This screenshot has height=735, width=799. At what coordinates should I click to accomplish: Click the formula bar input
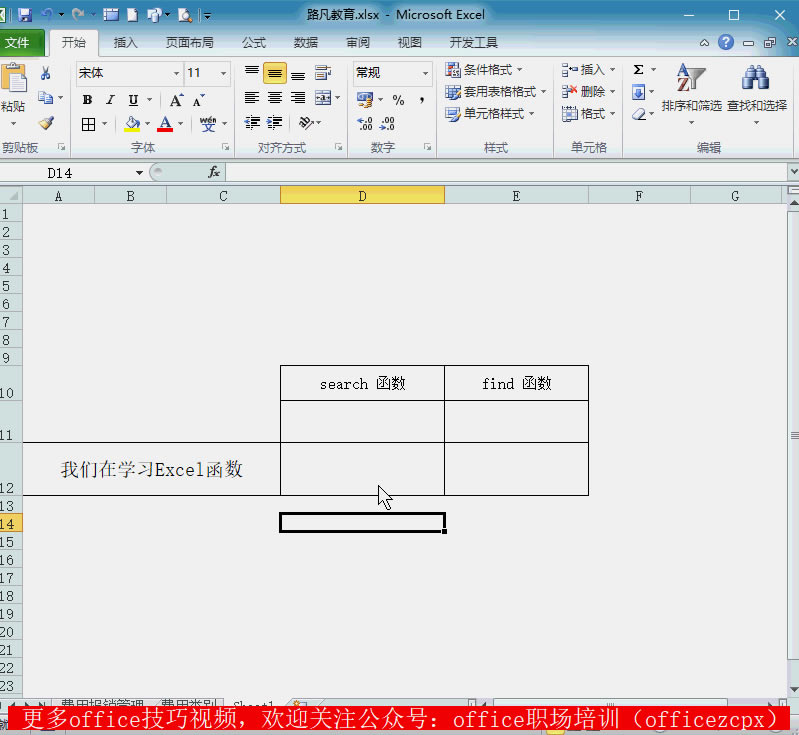pyautogui.click(x=506, y=172)
